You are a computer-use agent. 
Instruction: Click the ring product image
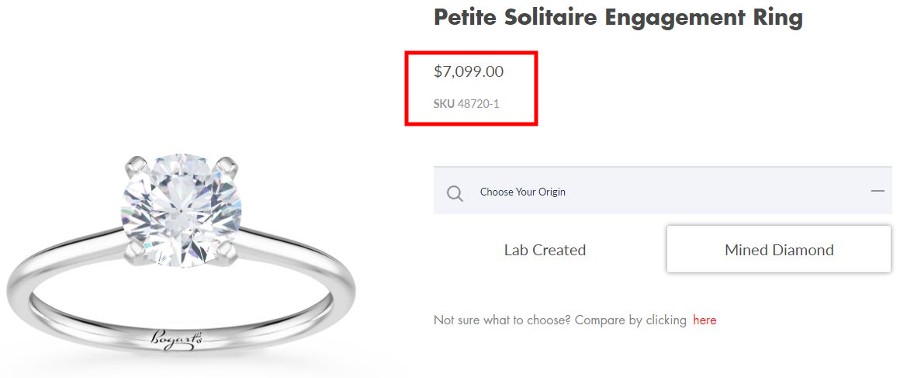181,252
